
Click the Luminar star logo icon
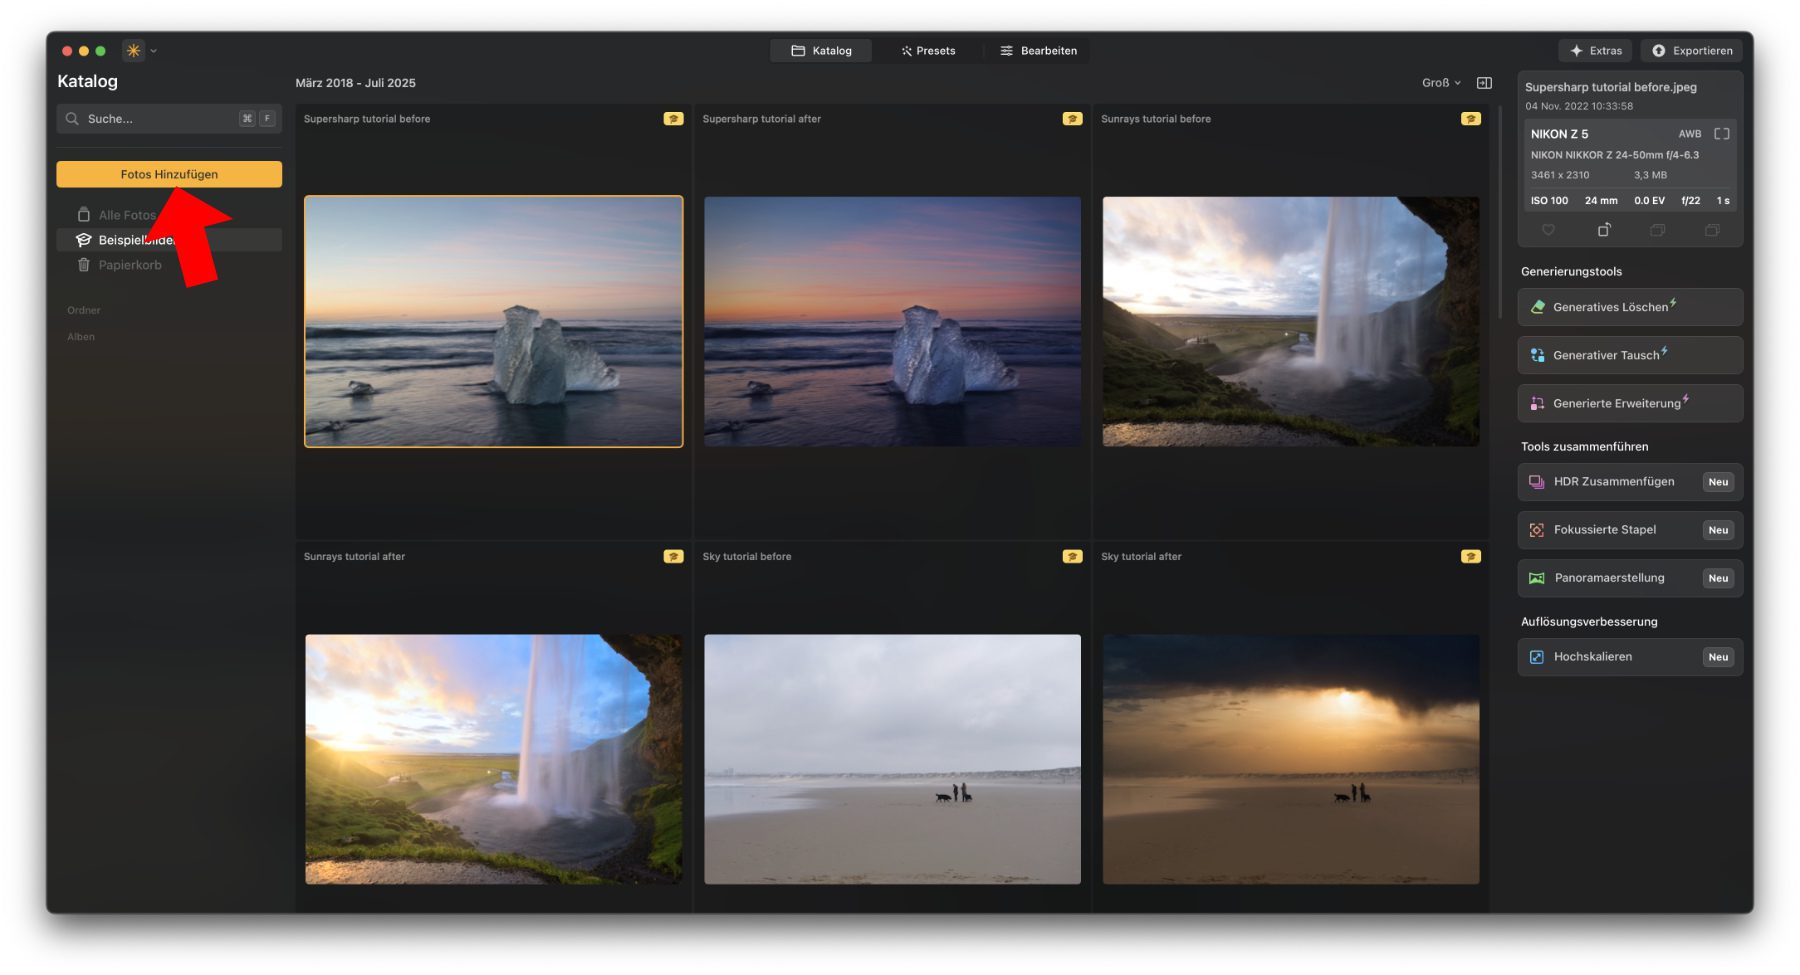[133, 51]
